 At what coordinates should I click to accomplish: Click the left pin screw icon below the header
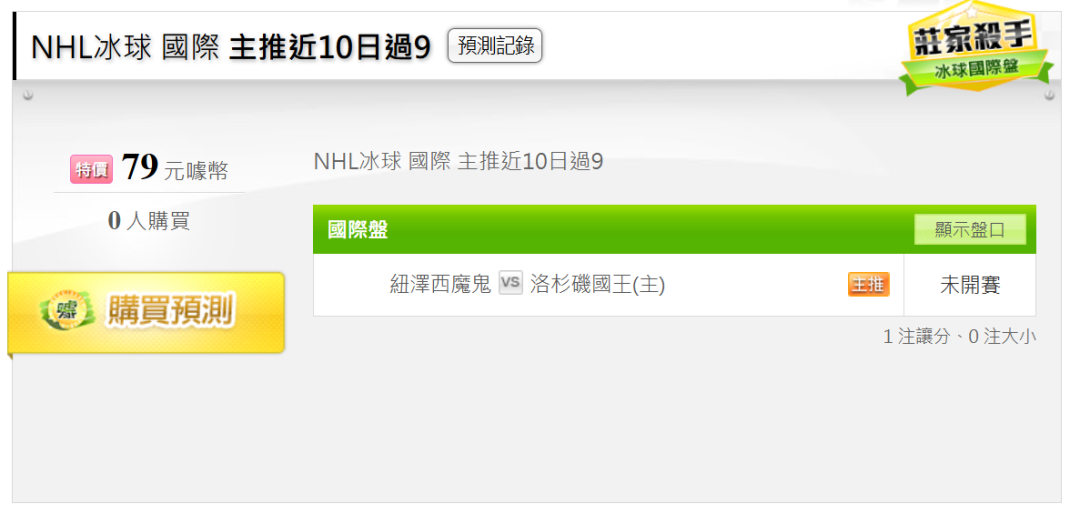[28, 95]
